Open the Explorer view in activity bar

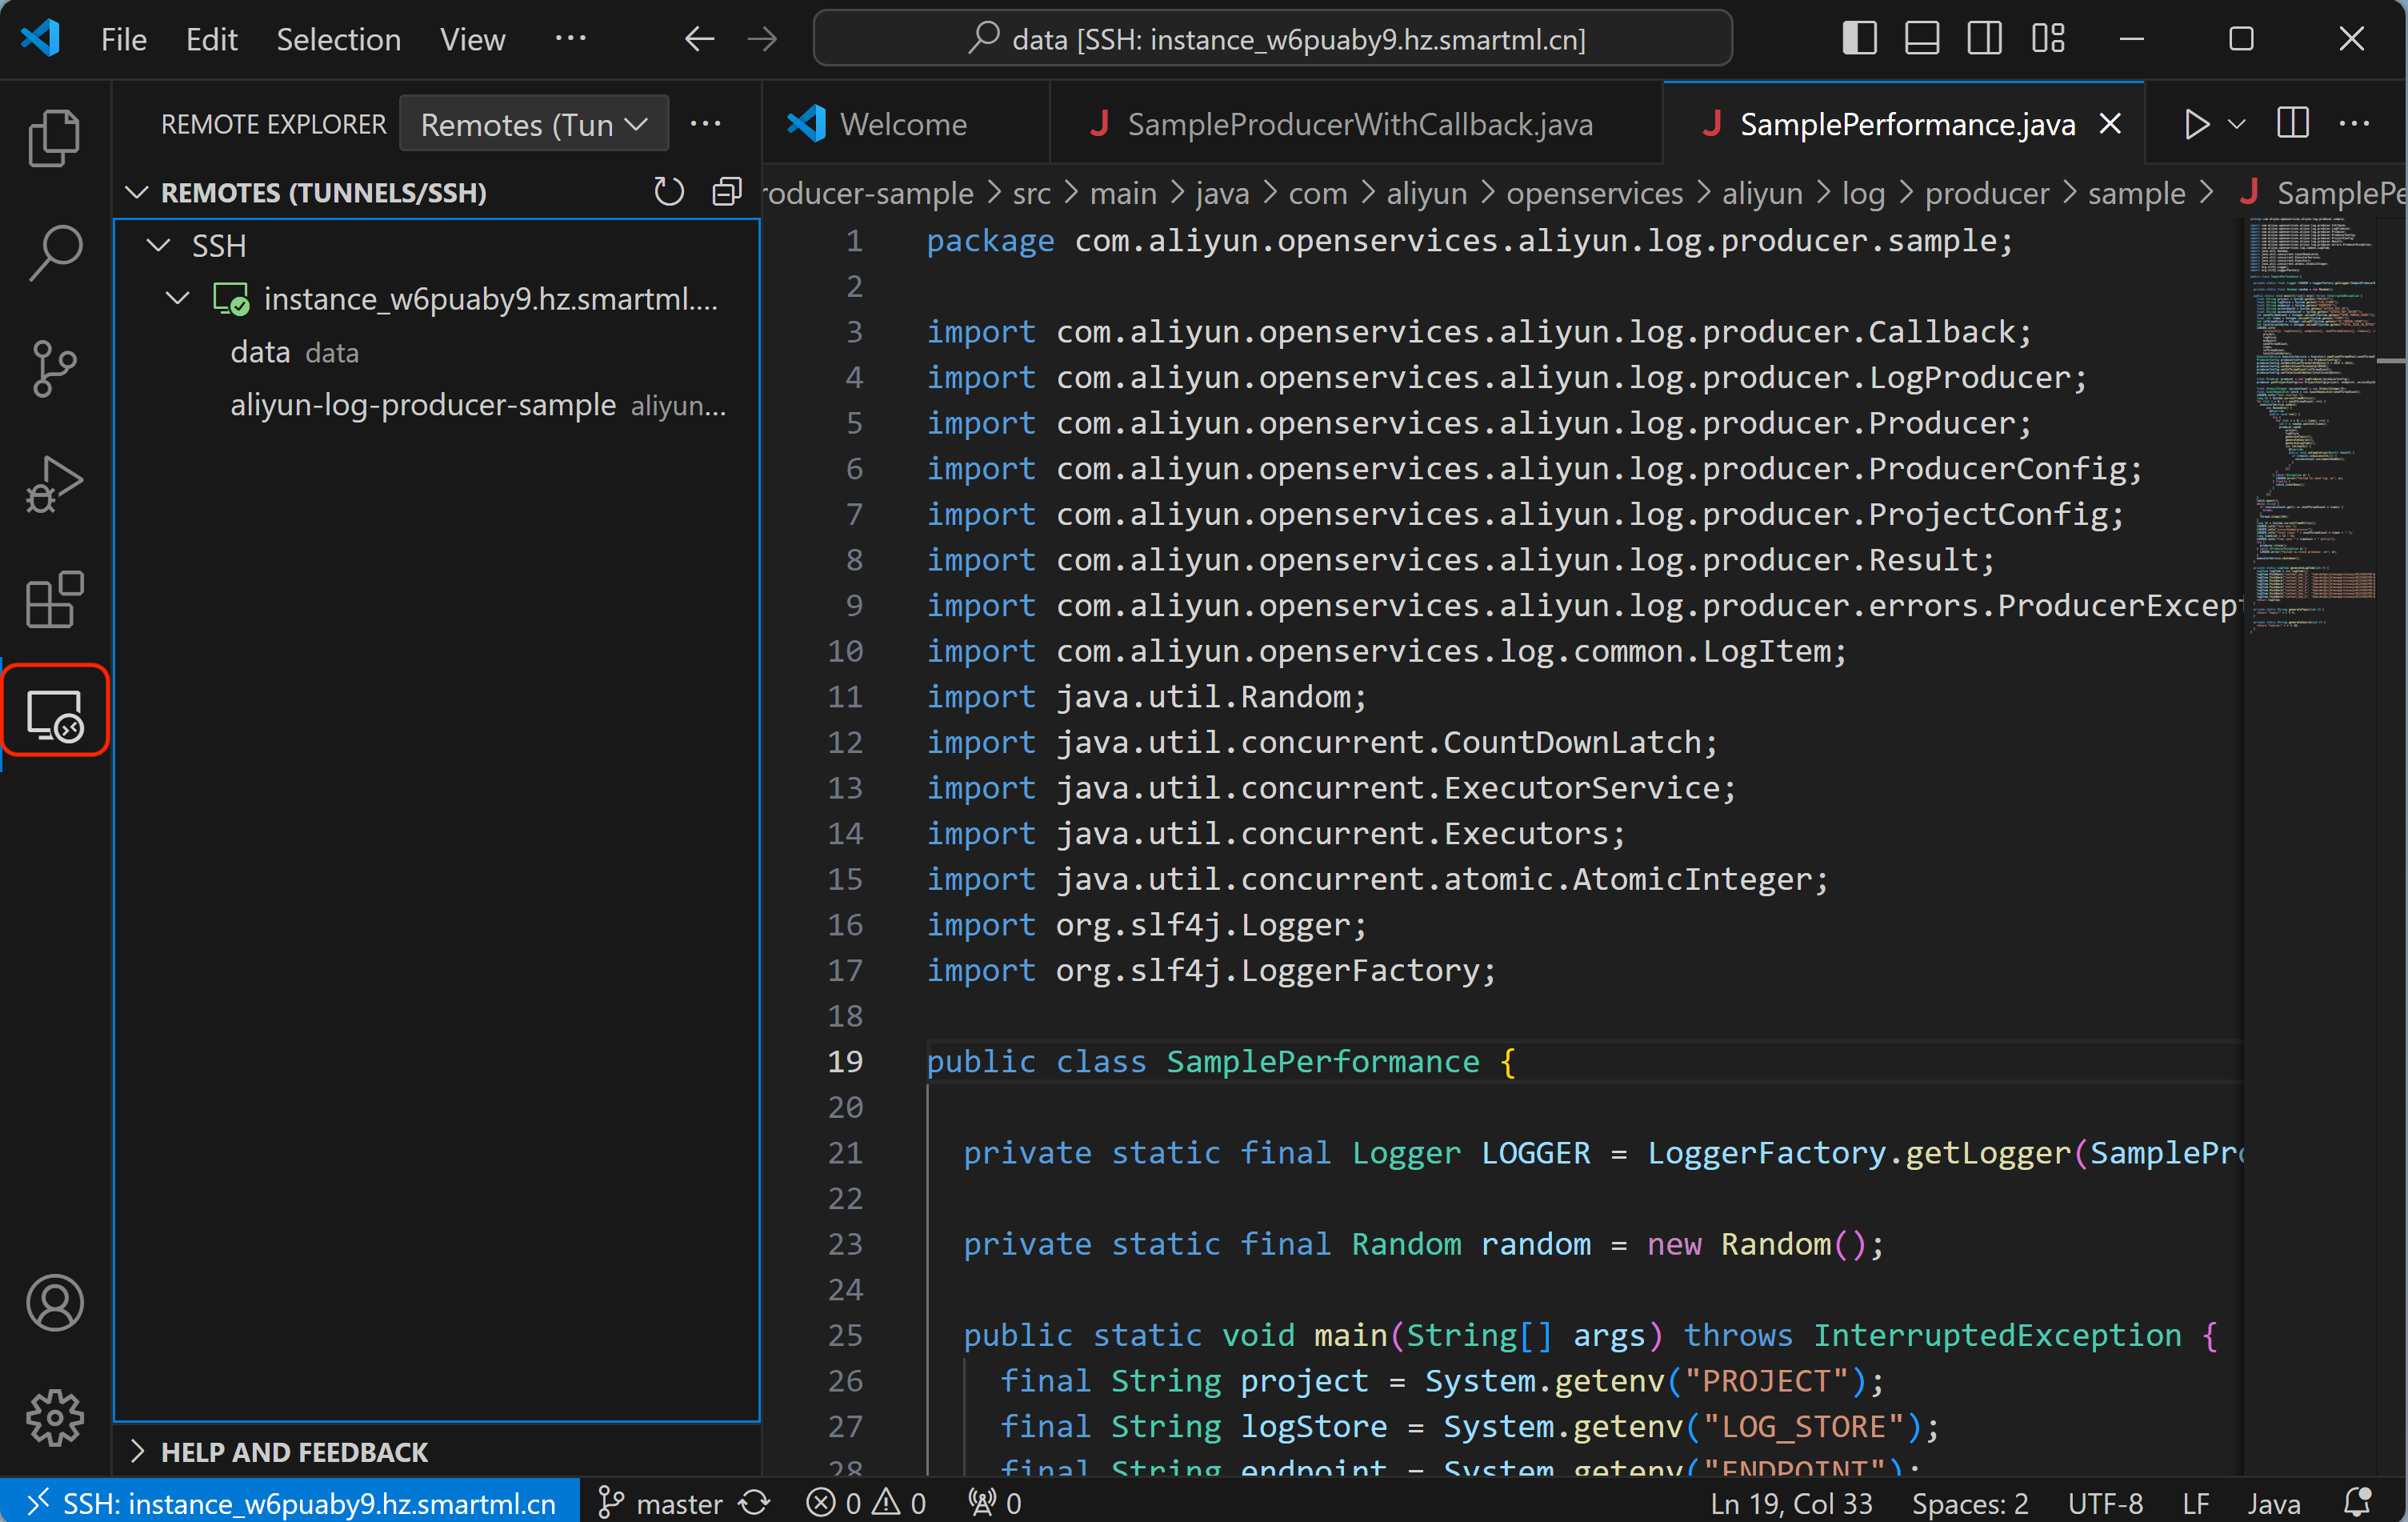[x=55, y=137]
